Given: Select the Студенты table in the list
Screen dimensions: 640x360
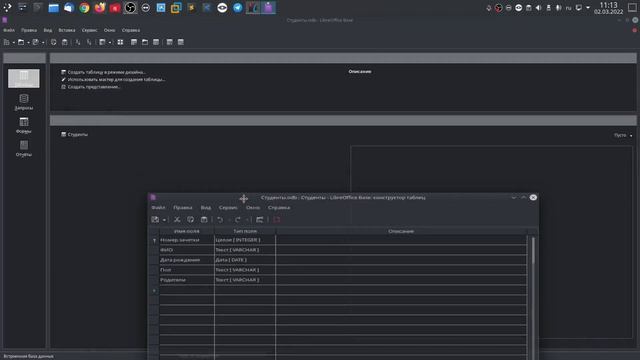Looking at the screenshot, I should [x=77, y=134].
